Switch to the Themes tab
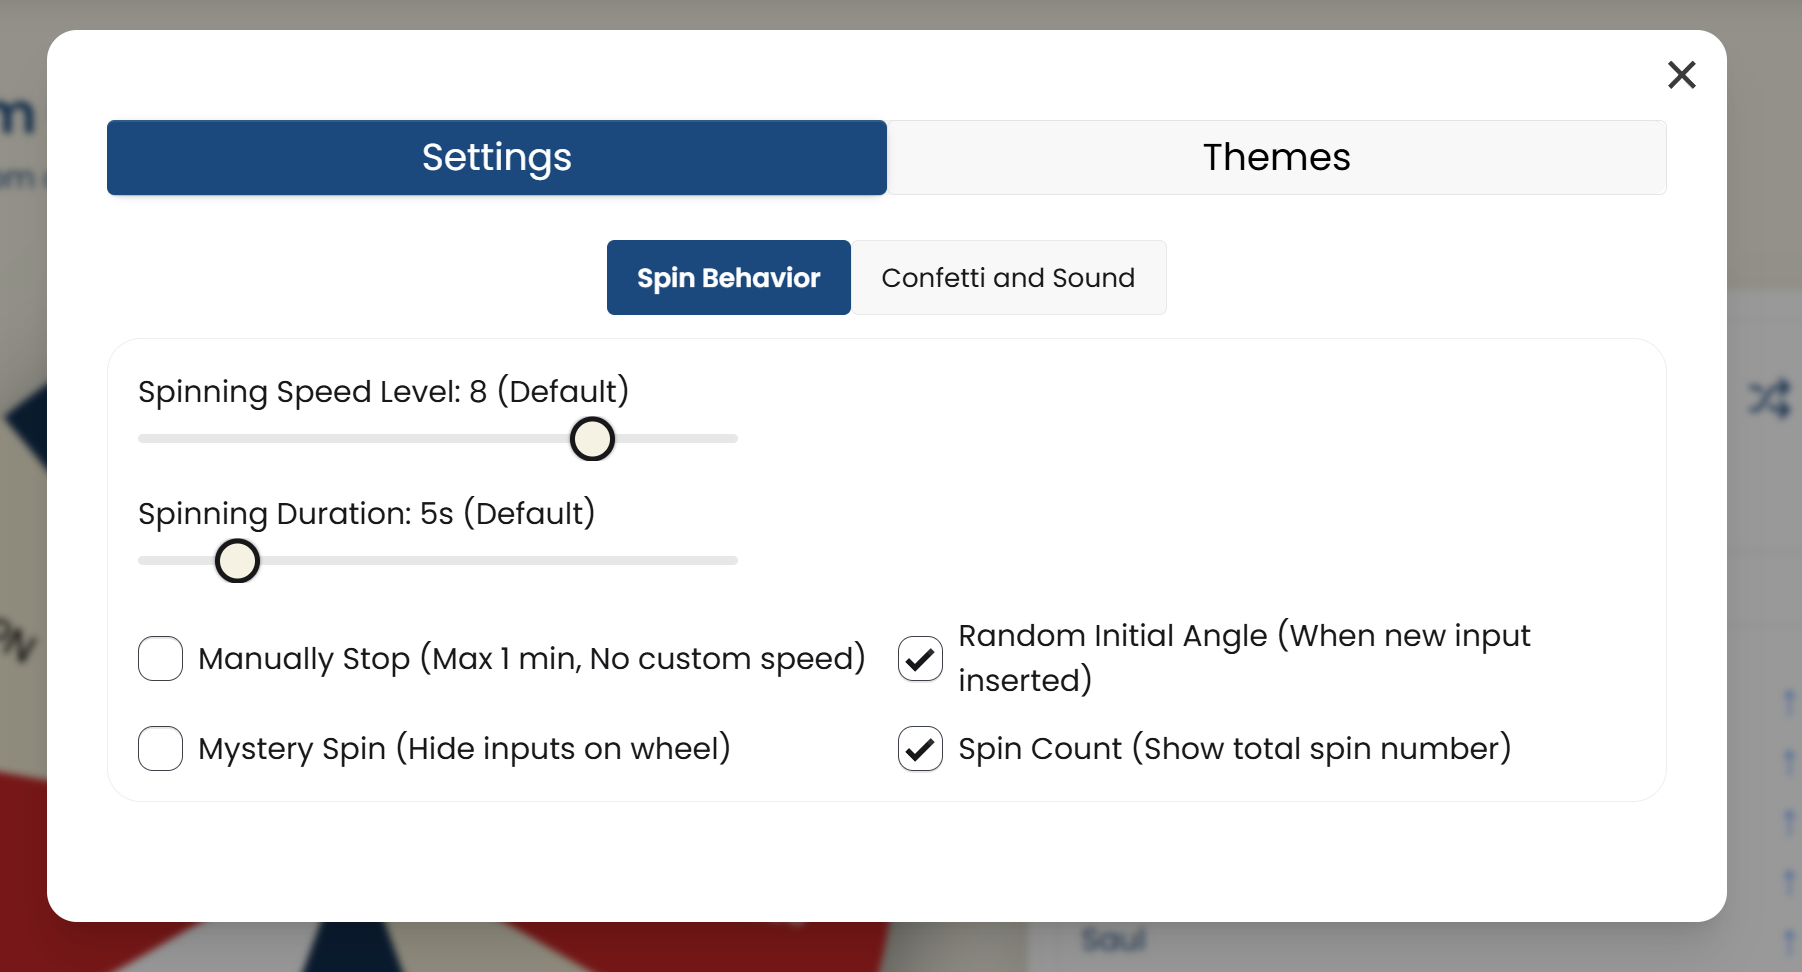1802x972 pixels. (x=1276, y=157)
